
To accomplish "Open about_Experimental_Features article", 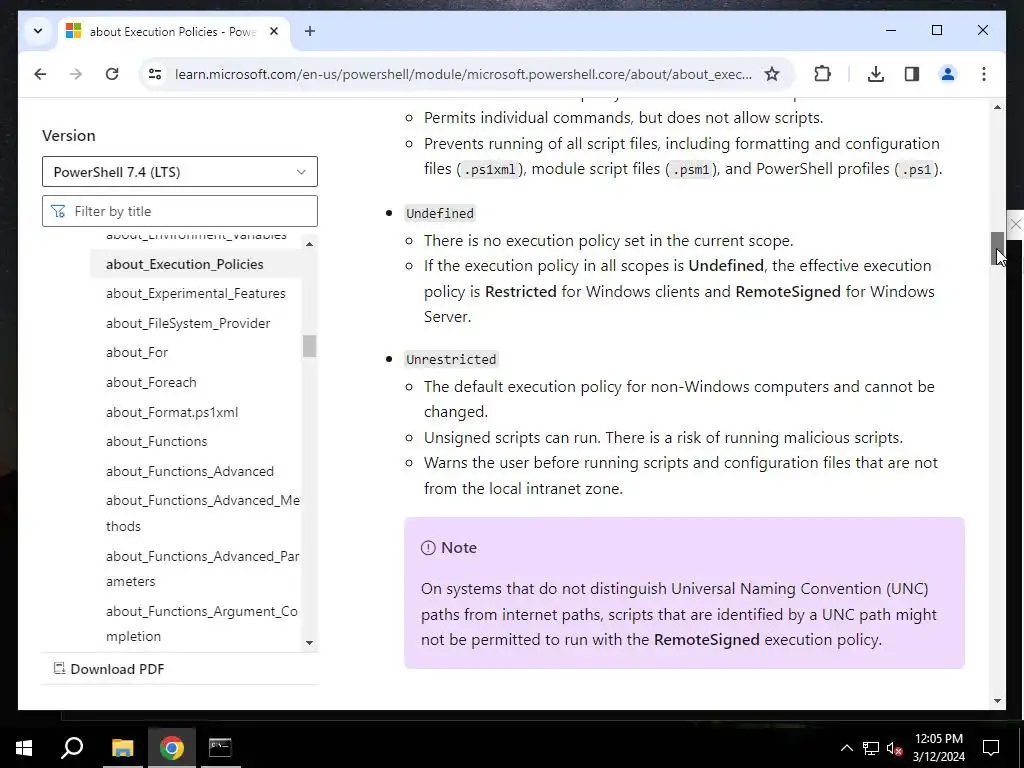I will (195, 293).
